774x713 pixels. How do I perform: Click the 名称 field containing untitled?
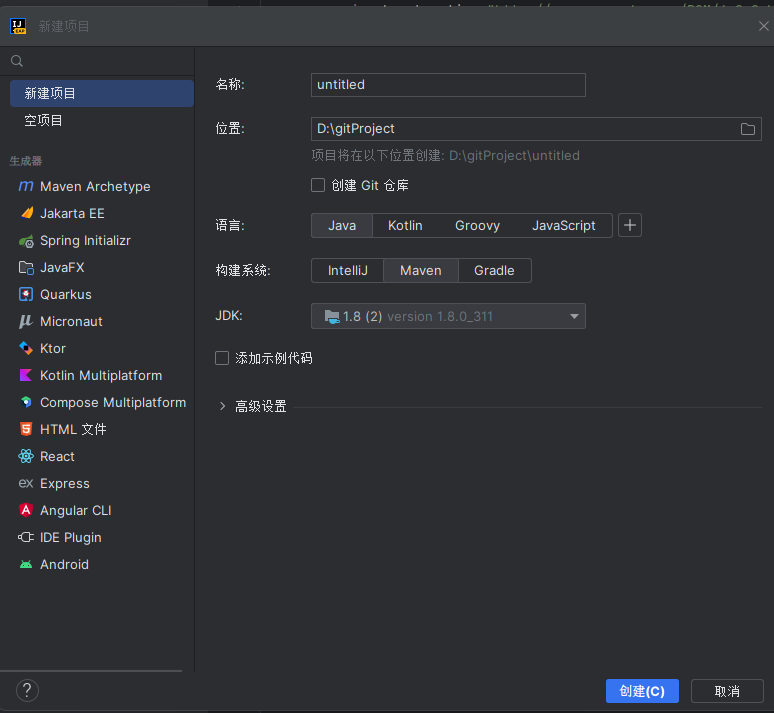pos(448,85)
